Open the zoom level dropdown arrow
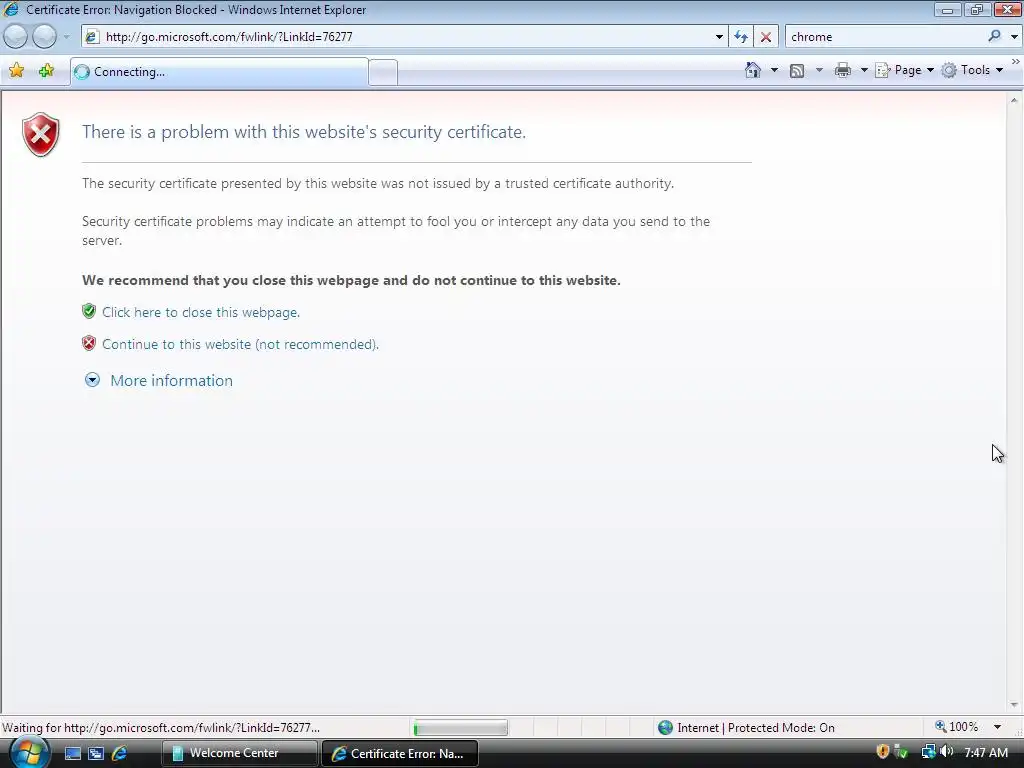Screen dimensions: 1024x768 (x=997, y=727)
